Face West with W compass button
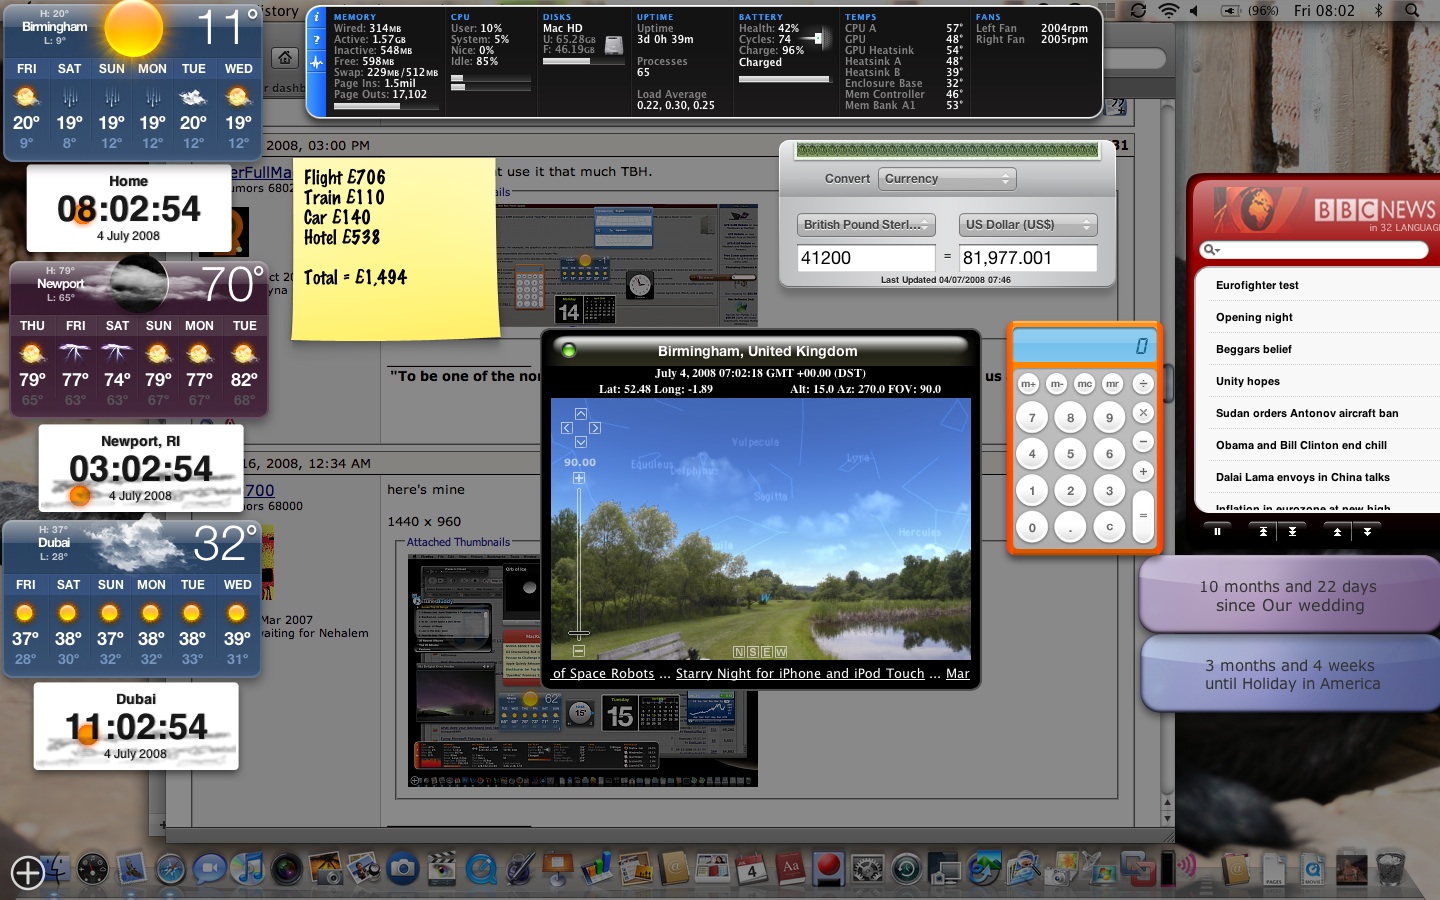Image resolution: width=1440 pixels, height=900 pixels. [x=781, y=652]
